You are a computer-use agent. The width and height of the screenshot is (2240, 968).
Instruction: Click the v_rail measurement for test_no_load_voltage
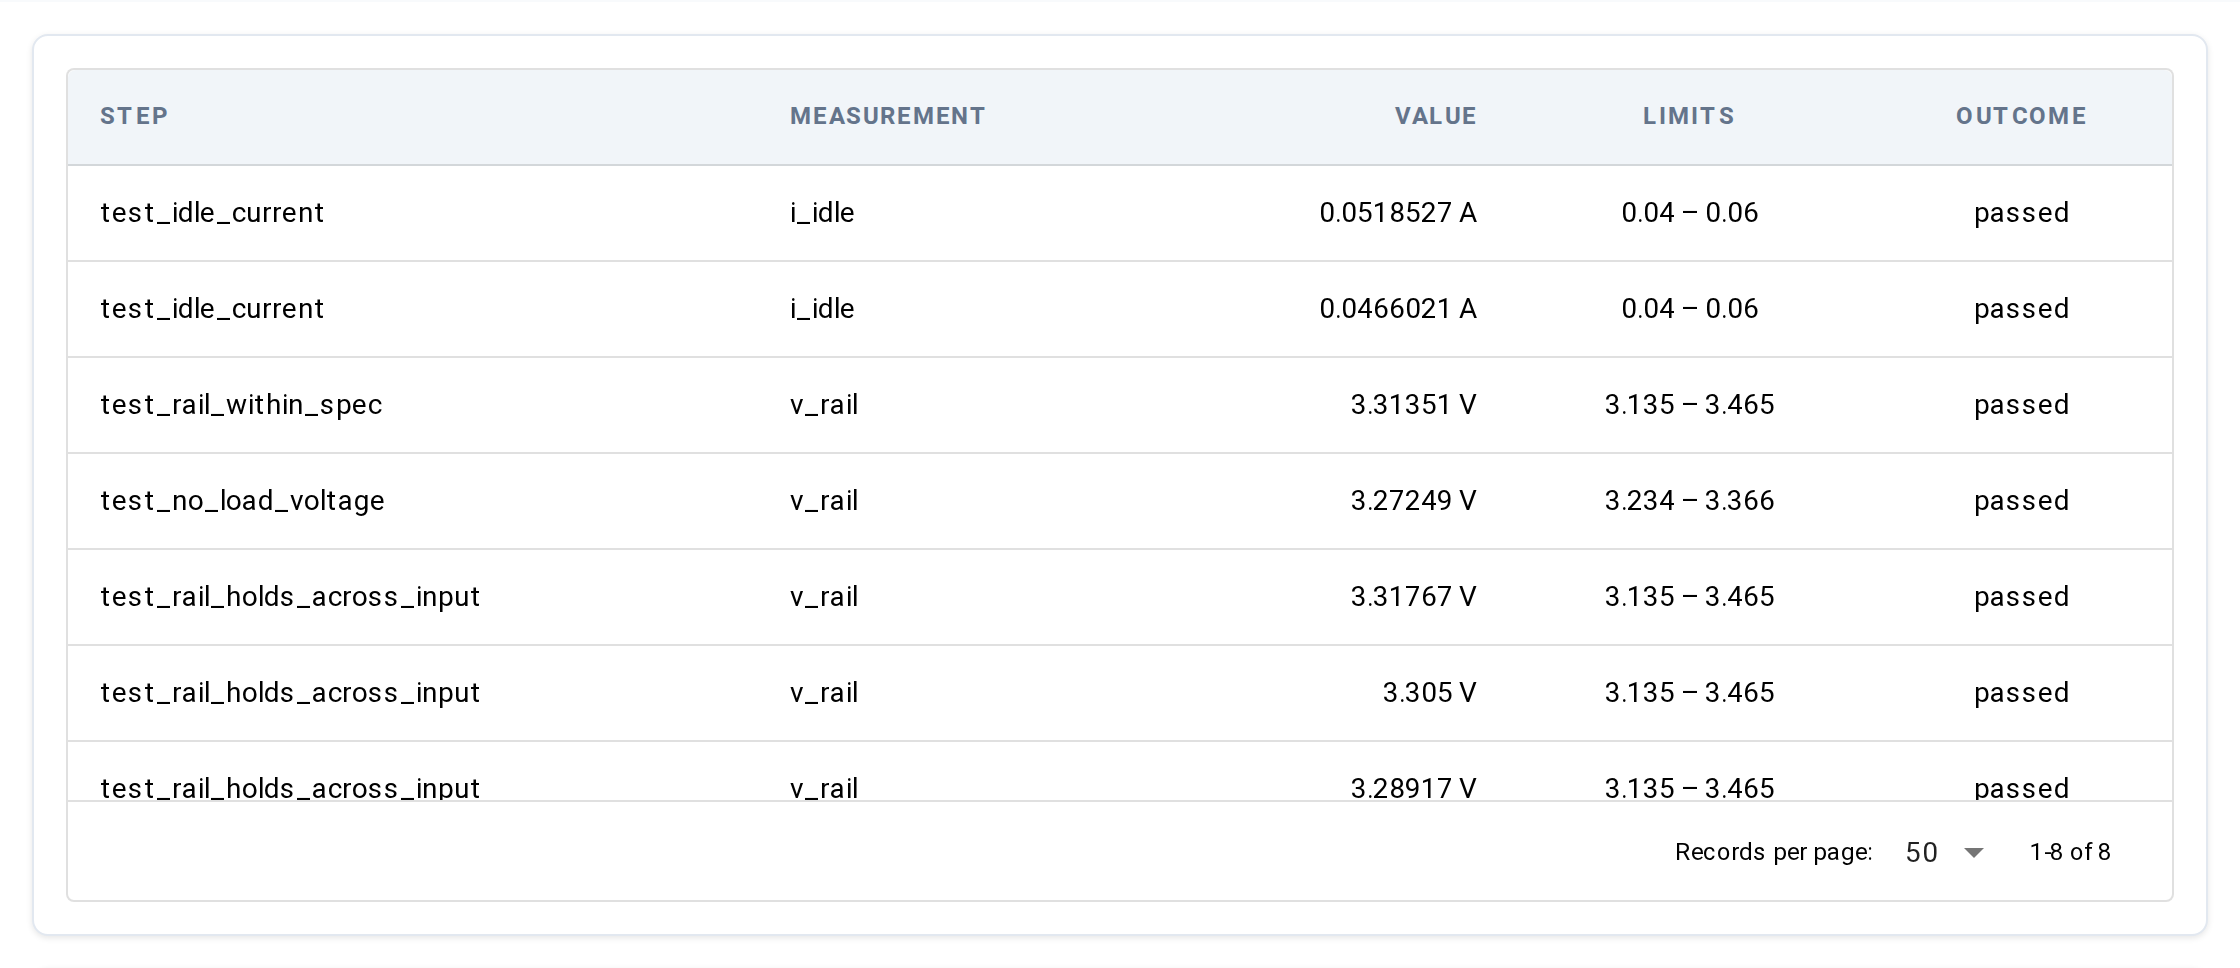pos(824,500)
